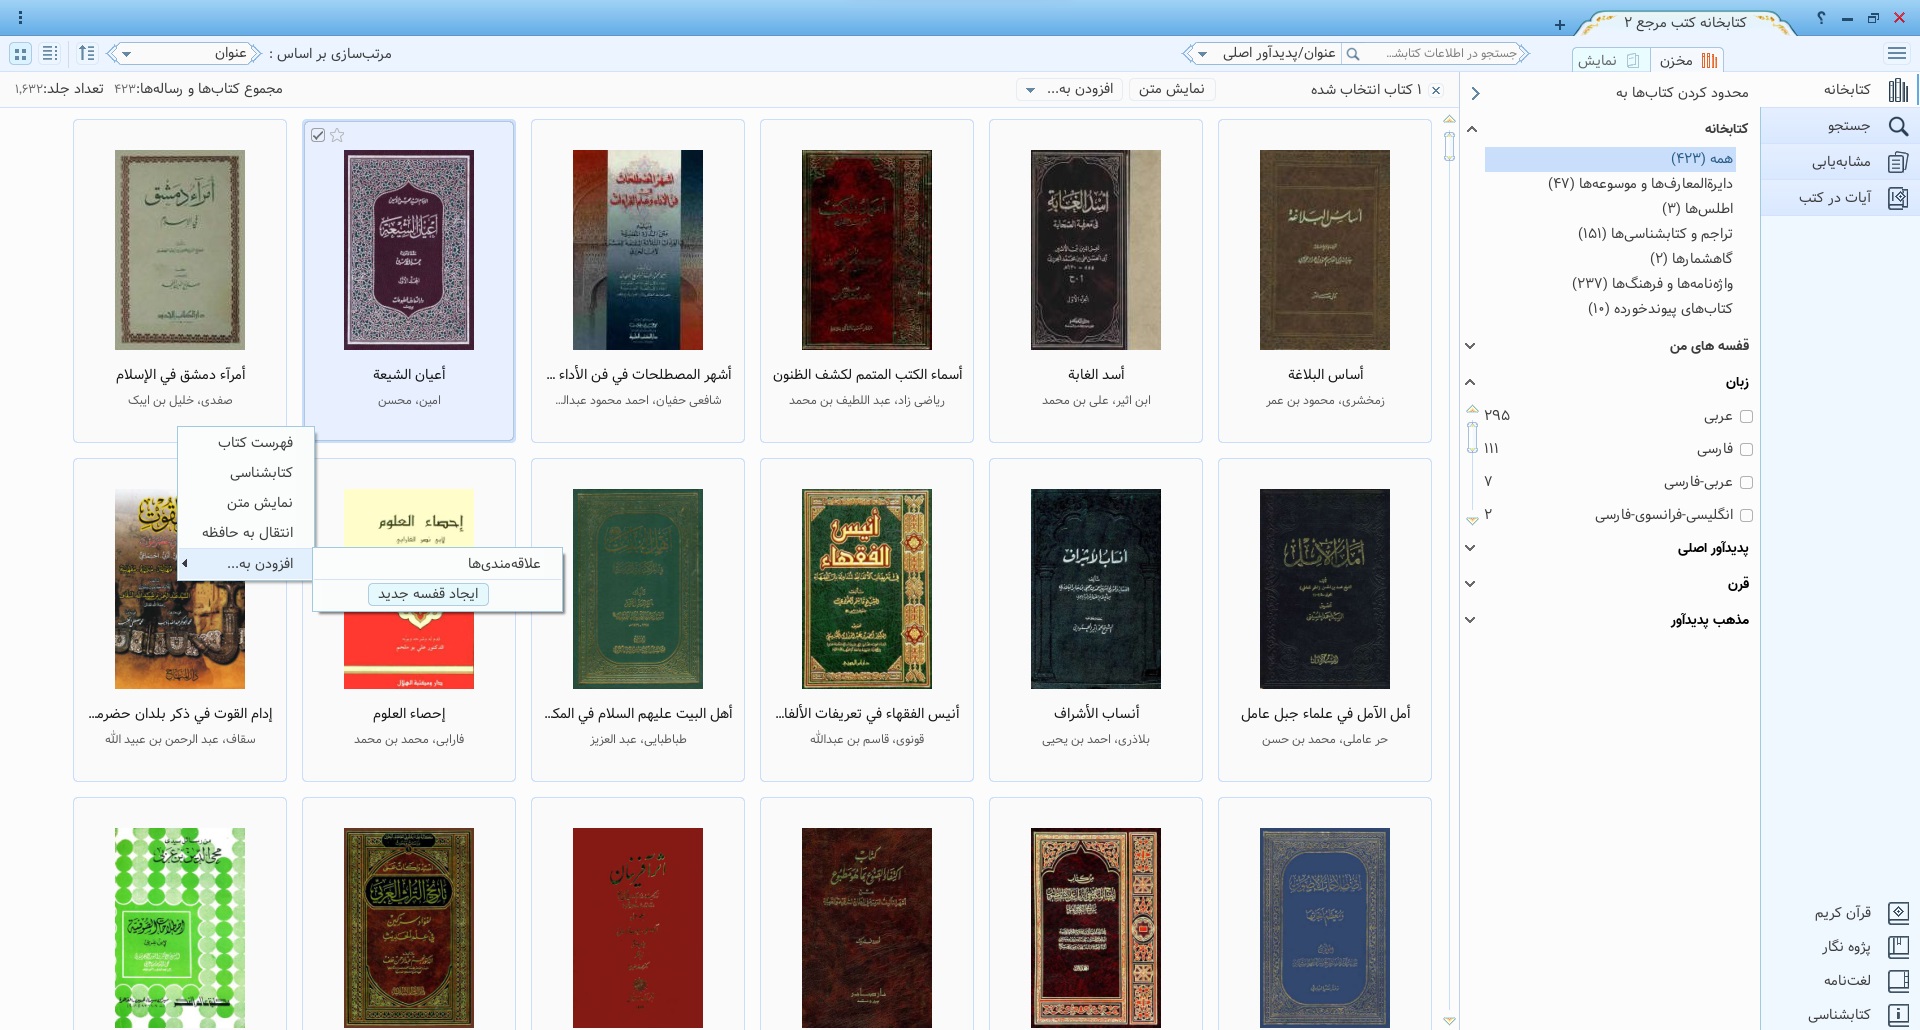Open جستجو search sidebar icon
Viewport: 1920px width, 1030px height.
(1898, 126)
